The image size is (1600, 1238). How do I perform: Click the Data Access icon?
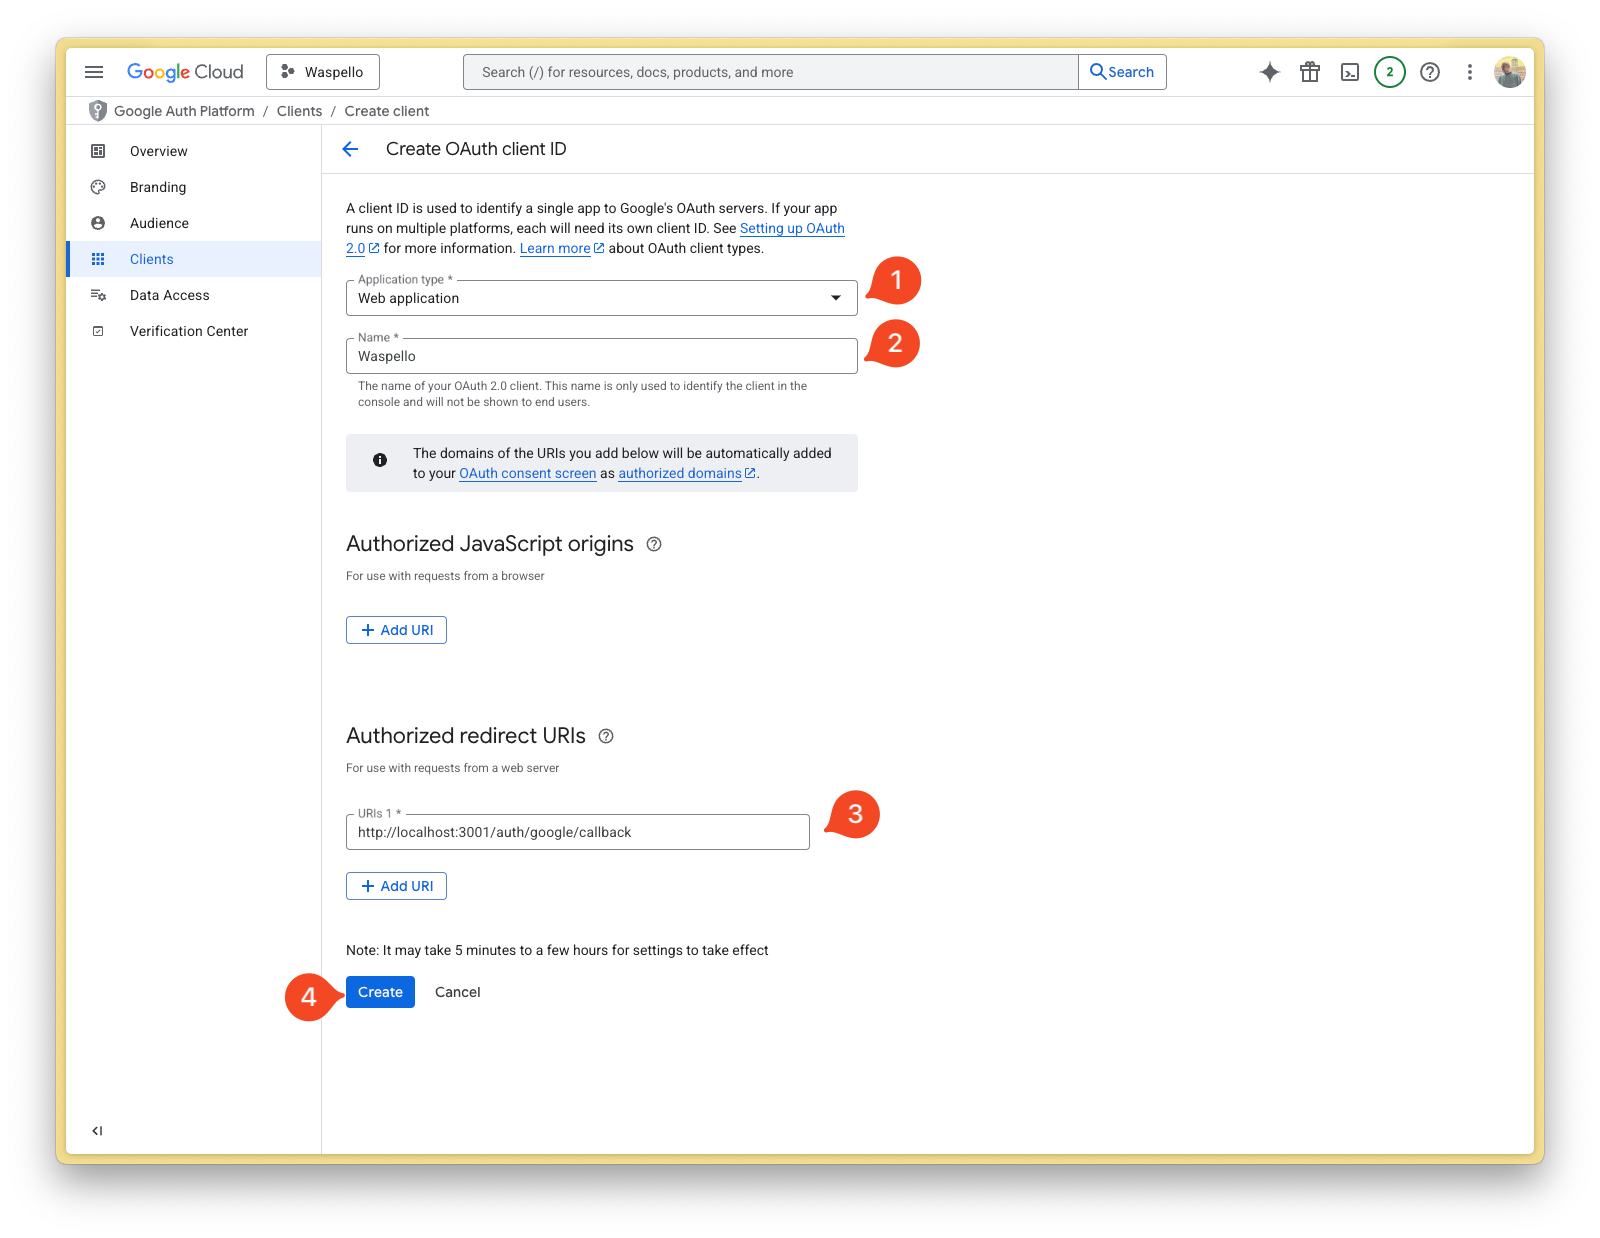[x=97, y=295]
